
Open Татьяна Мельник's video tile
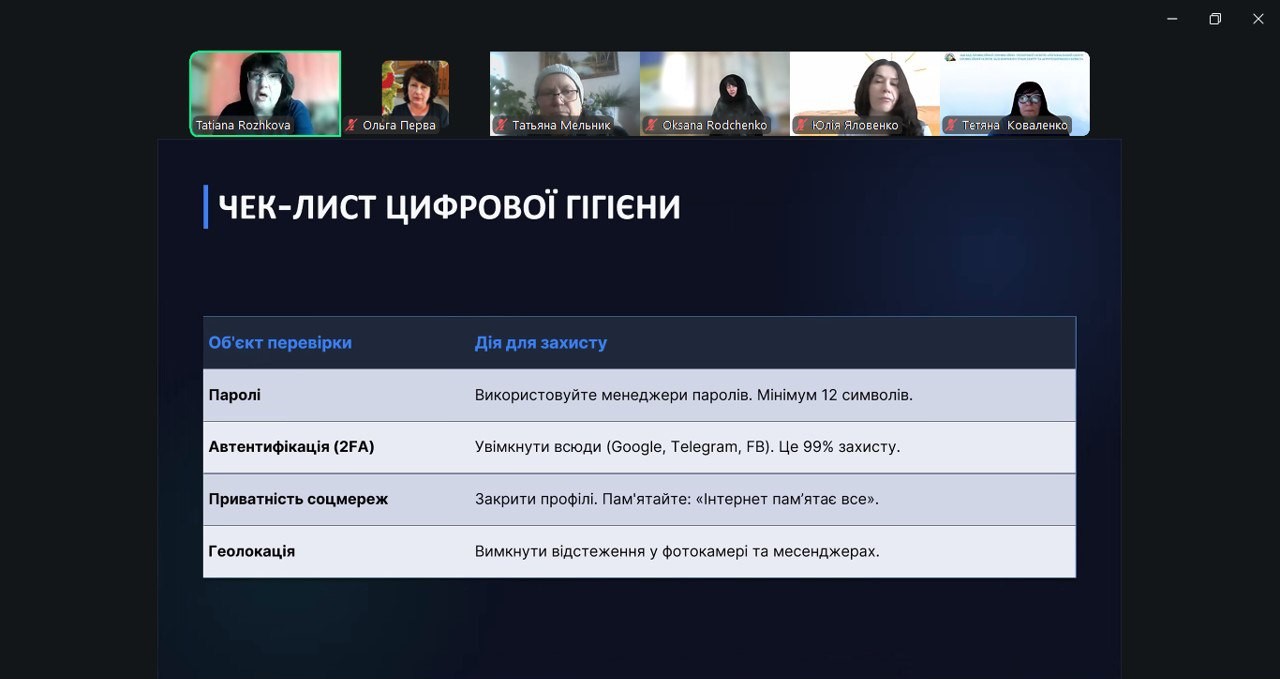pos(564,87)
